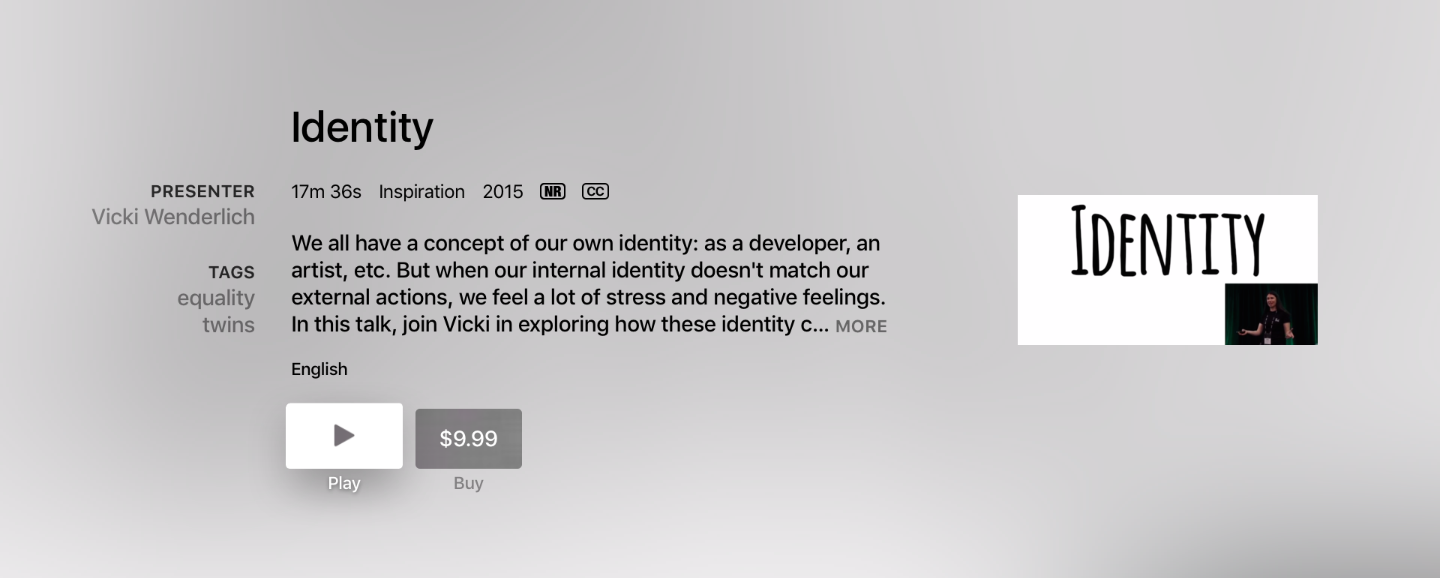Screen dimensions: 1440x578
Task: Select the Identity video thumbnail
Action: tap(1167, 269)
